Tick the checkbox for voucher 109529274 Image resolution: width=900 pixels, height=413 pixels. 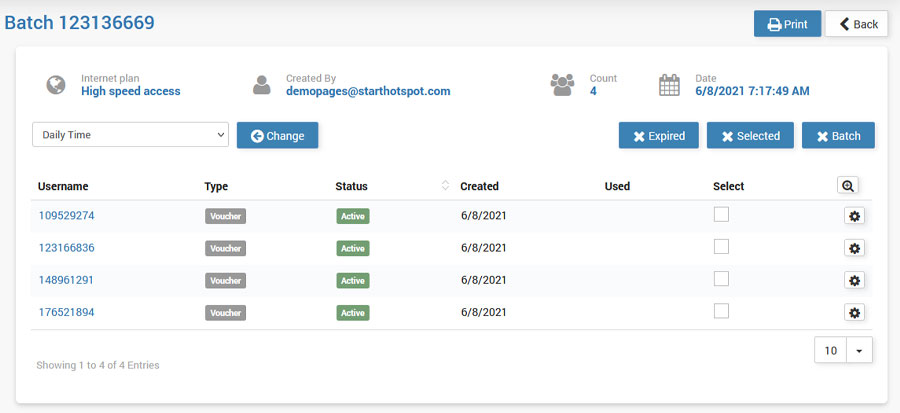[721, 214]
